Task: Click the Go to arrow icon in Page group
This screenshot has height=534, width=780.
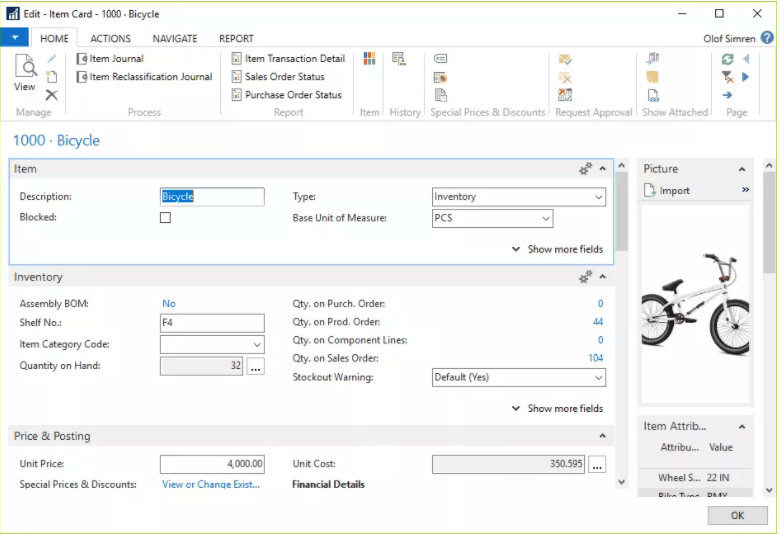Action: [727, 95]
